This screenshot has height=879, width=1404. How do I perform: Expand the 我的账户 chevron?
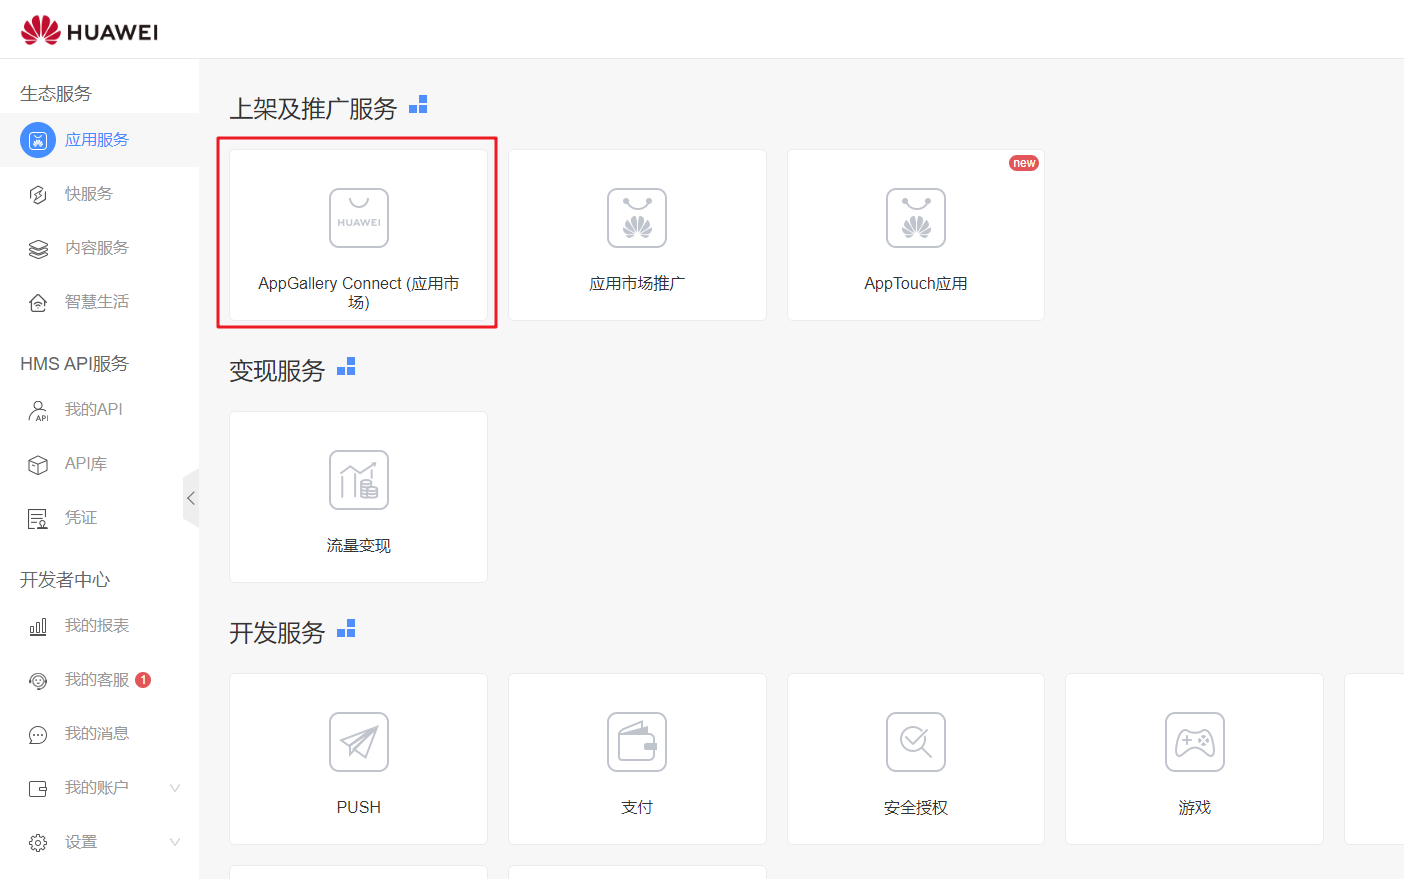(x=175, y=788)
